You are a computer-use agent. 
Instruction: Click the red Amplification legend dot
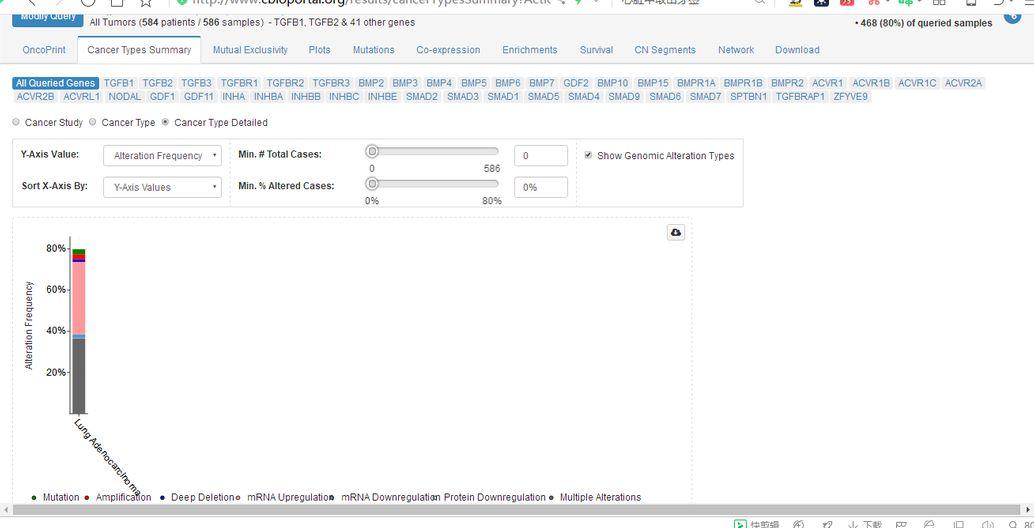click(88, 498)
